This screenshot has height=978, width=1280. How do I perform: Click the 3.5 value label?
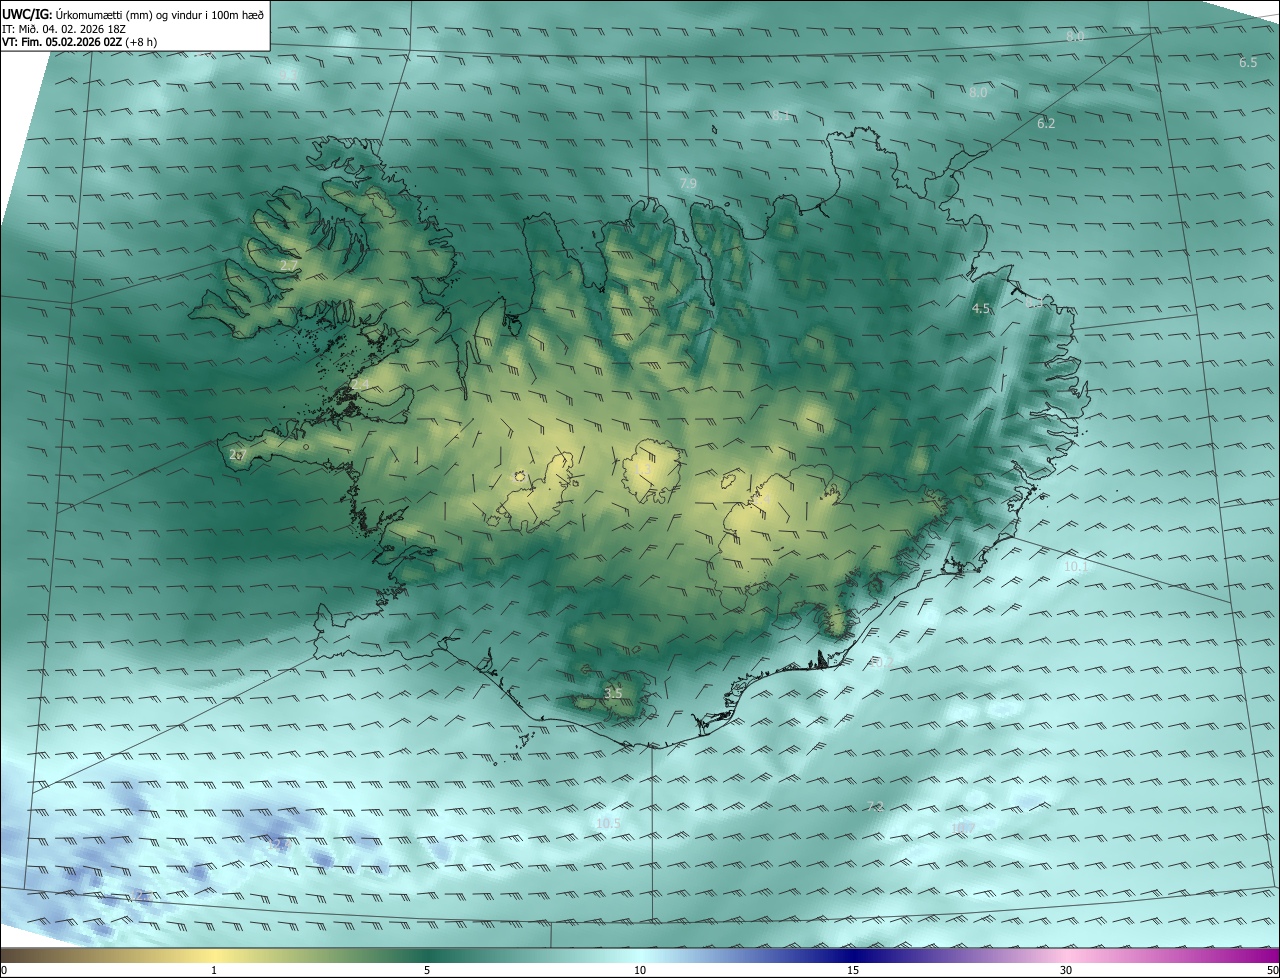[x=614, y=693]
